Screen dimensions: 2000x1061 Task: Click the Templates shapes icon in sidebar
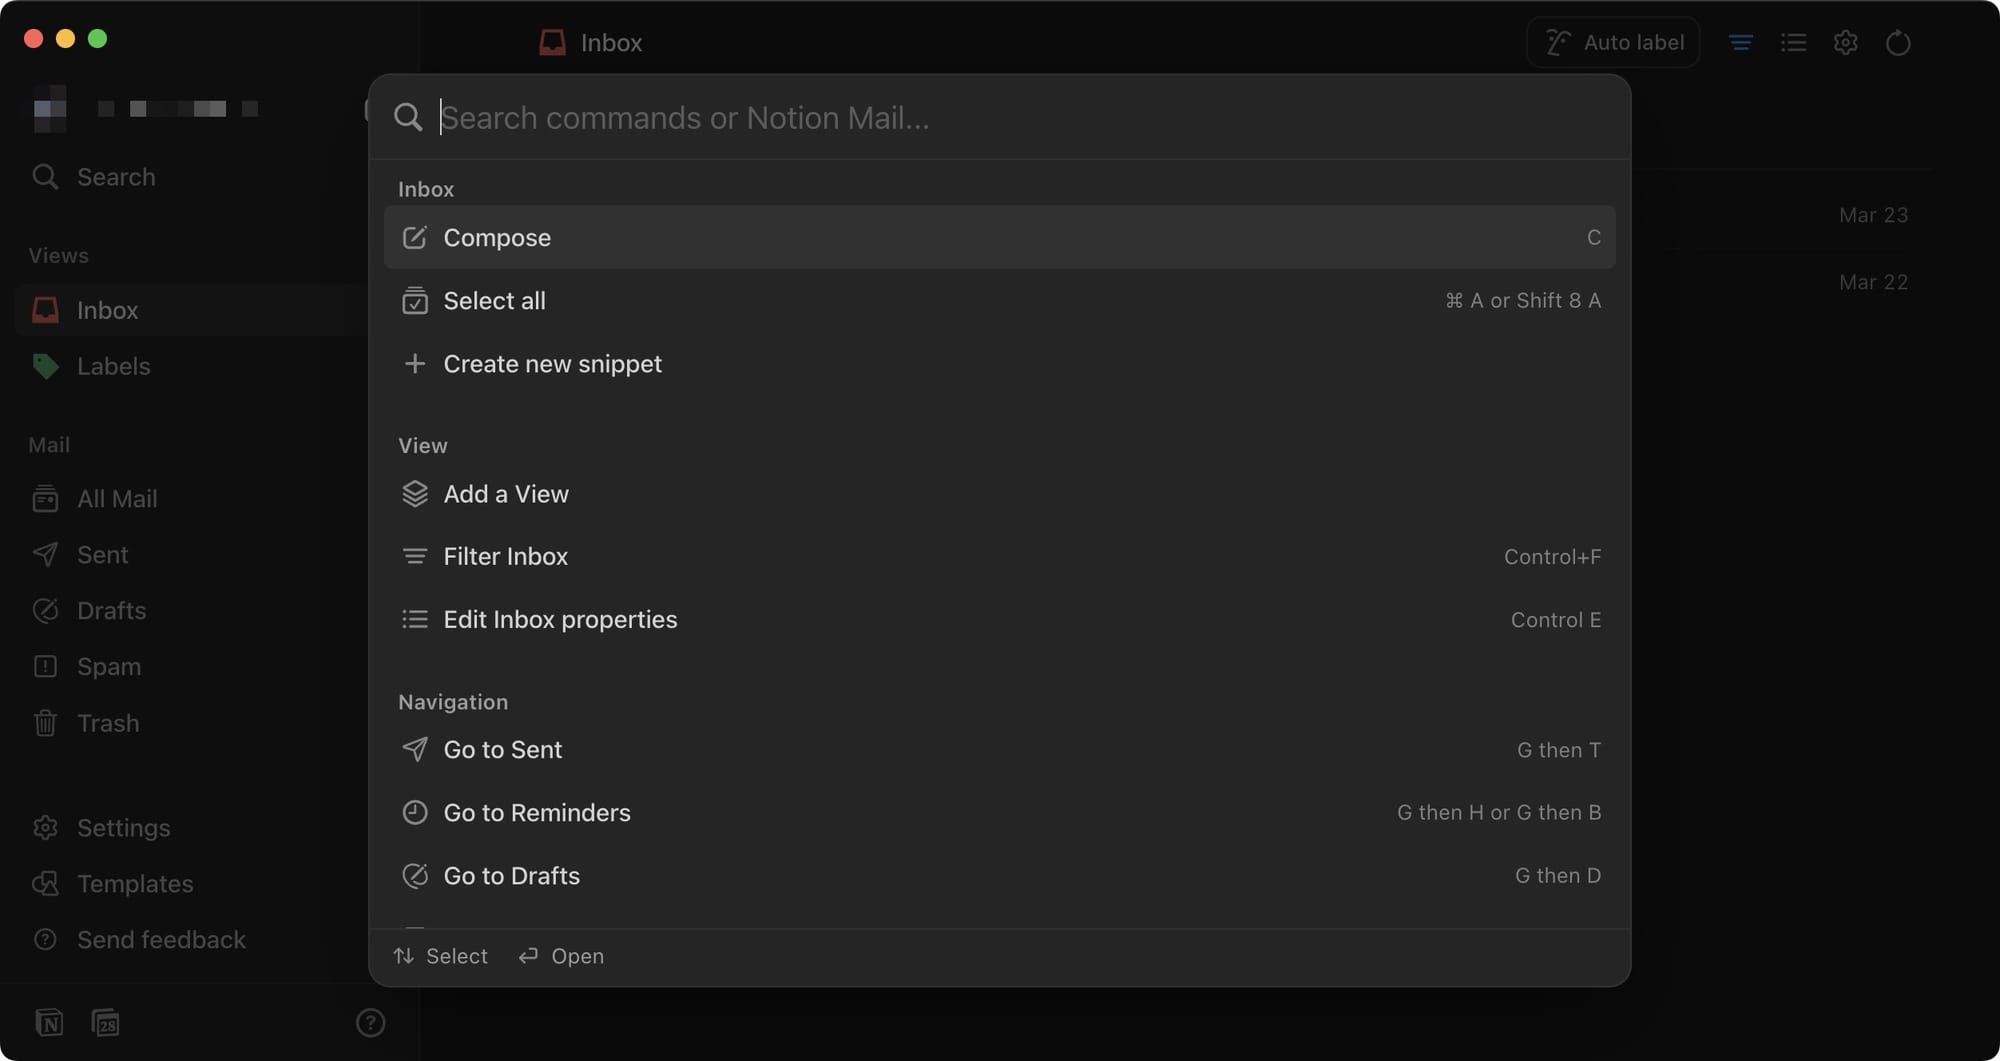click(x=45, y=884)
